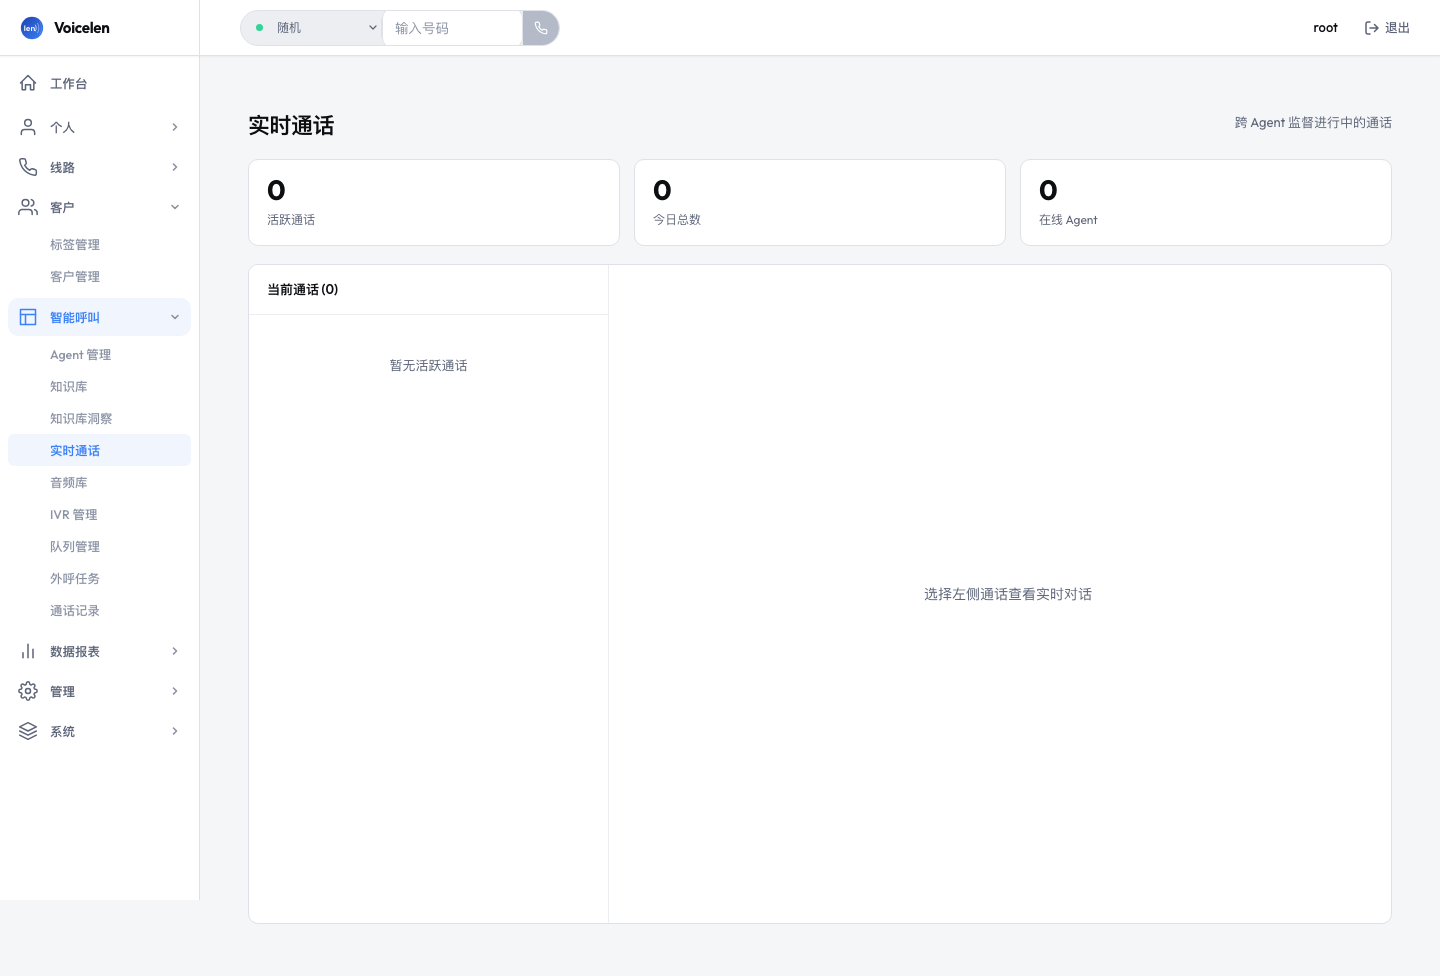Image resolution: width=1440 pixels, height=976 pixels.
Task: Click the users icon beside 客户
Action: pyautogui.click(x=28, y=207)
